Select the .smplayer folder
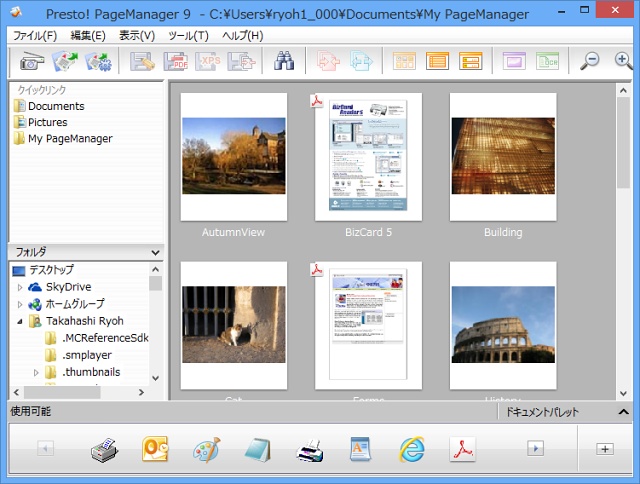640x484 pixels. 78,355
